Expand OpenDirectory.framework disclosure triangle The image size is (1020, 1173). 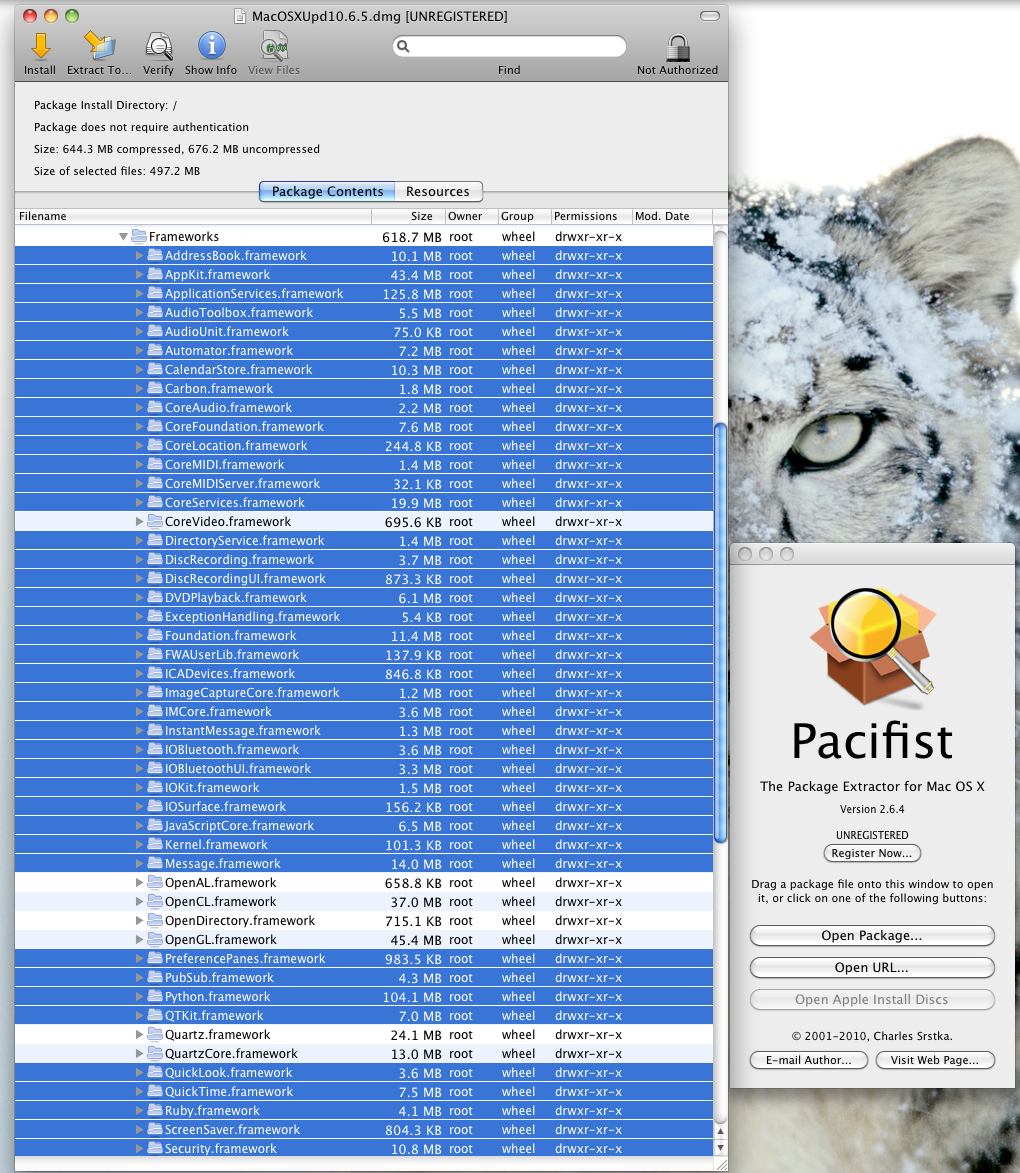(139, 921)
